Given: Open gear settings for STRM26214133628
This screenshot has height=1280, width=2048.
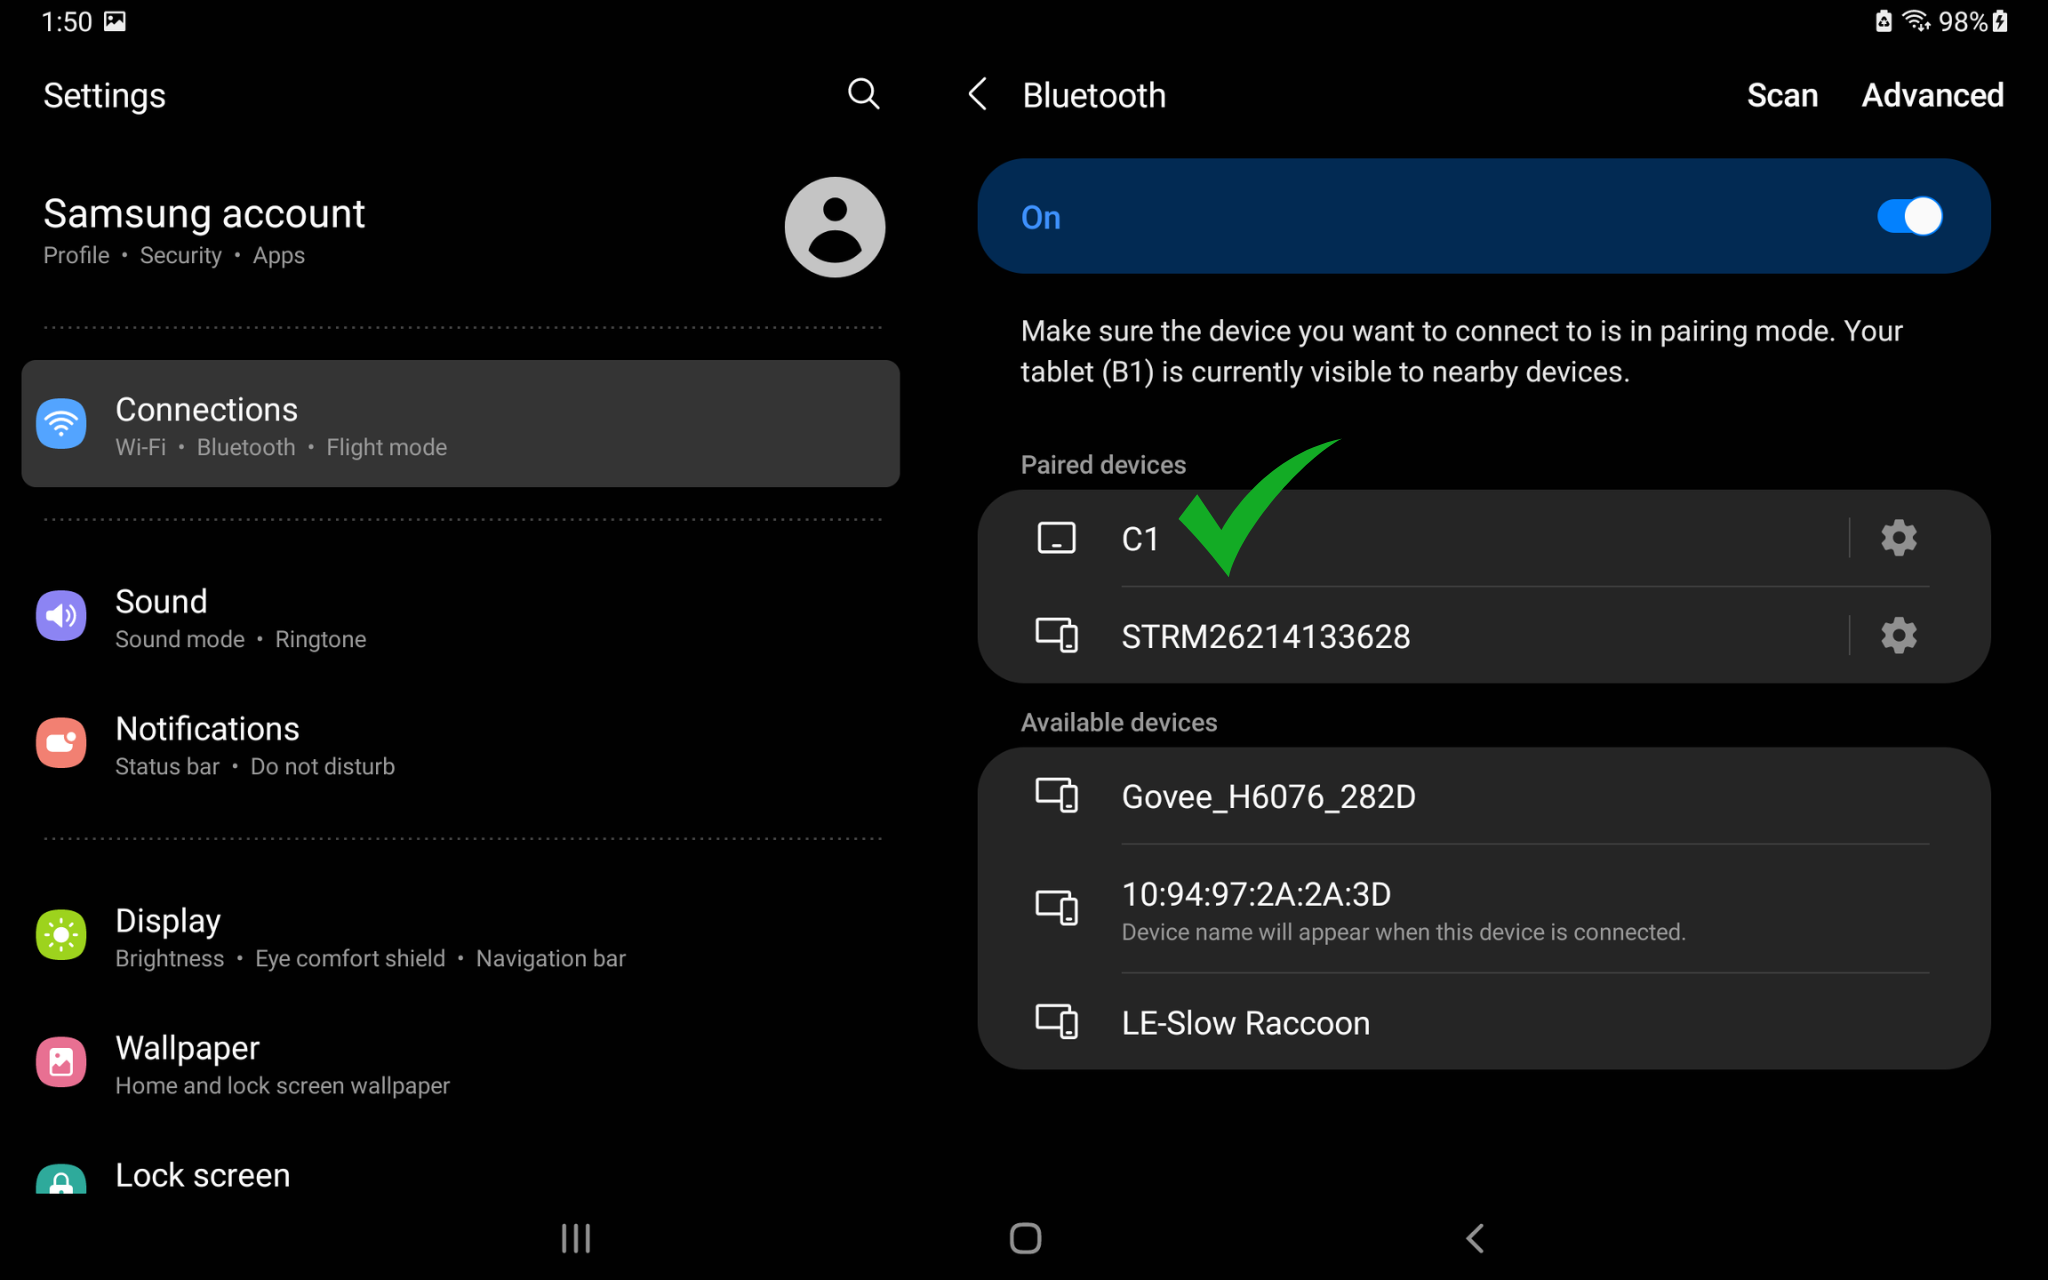Looking at the screenshot, I should (x=1897, y=635).
